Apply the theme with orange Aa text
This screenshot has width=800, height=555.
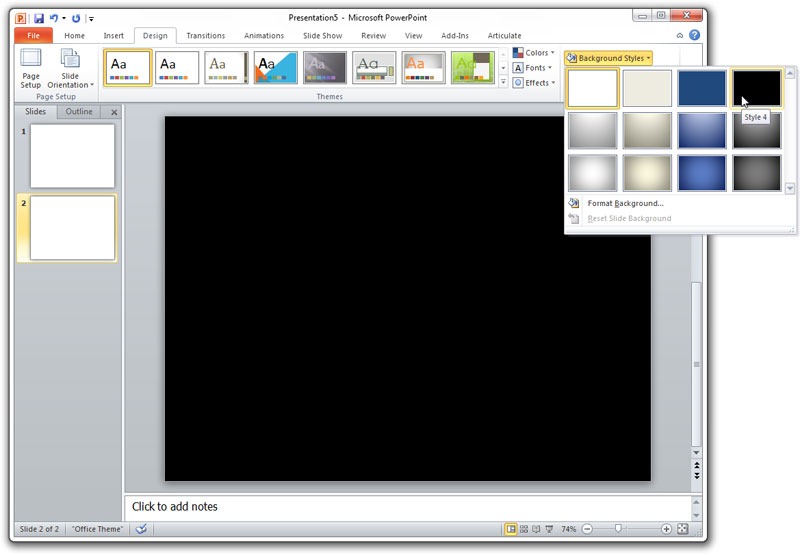[423, 67]
